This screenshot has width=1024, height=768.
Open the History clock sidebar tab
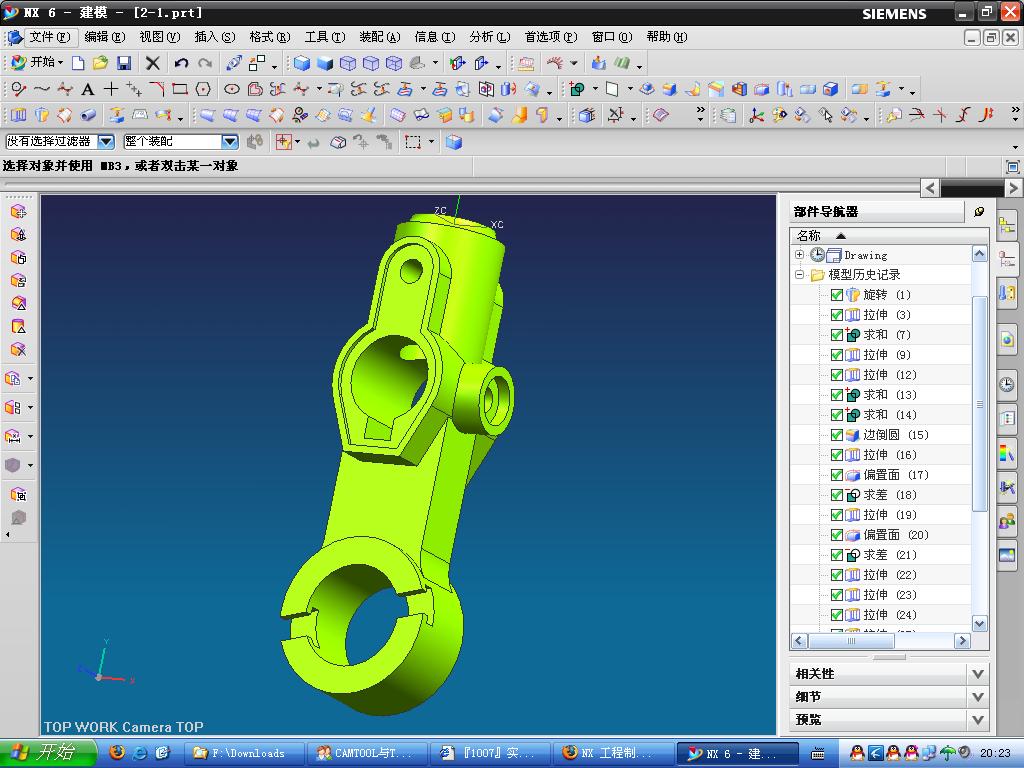coord(1006,384)
